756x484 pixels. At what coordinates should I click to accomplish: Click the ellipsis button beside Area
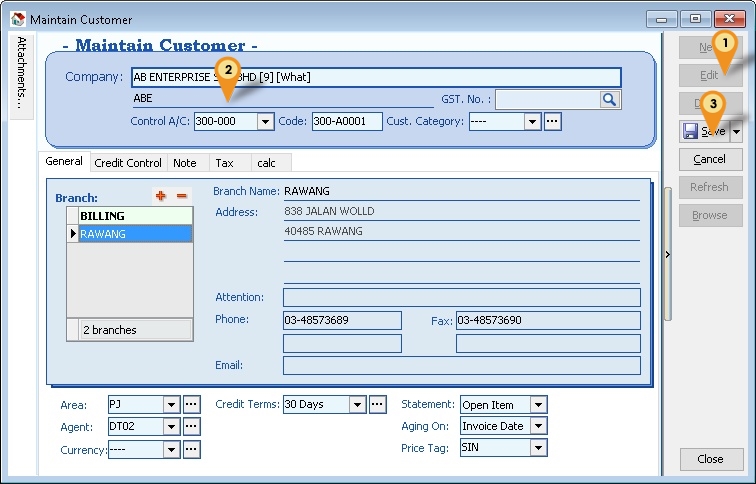pos(191,405)
